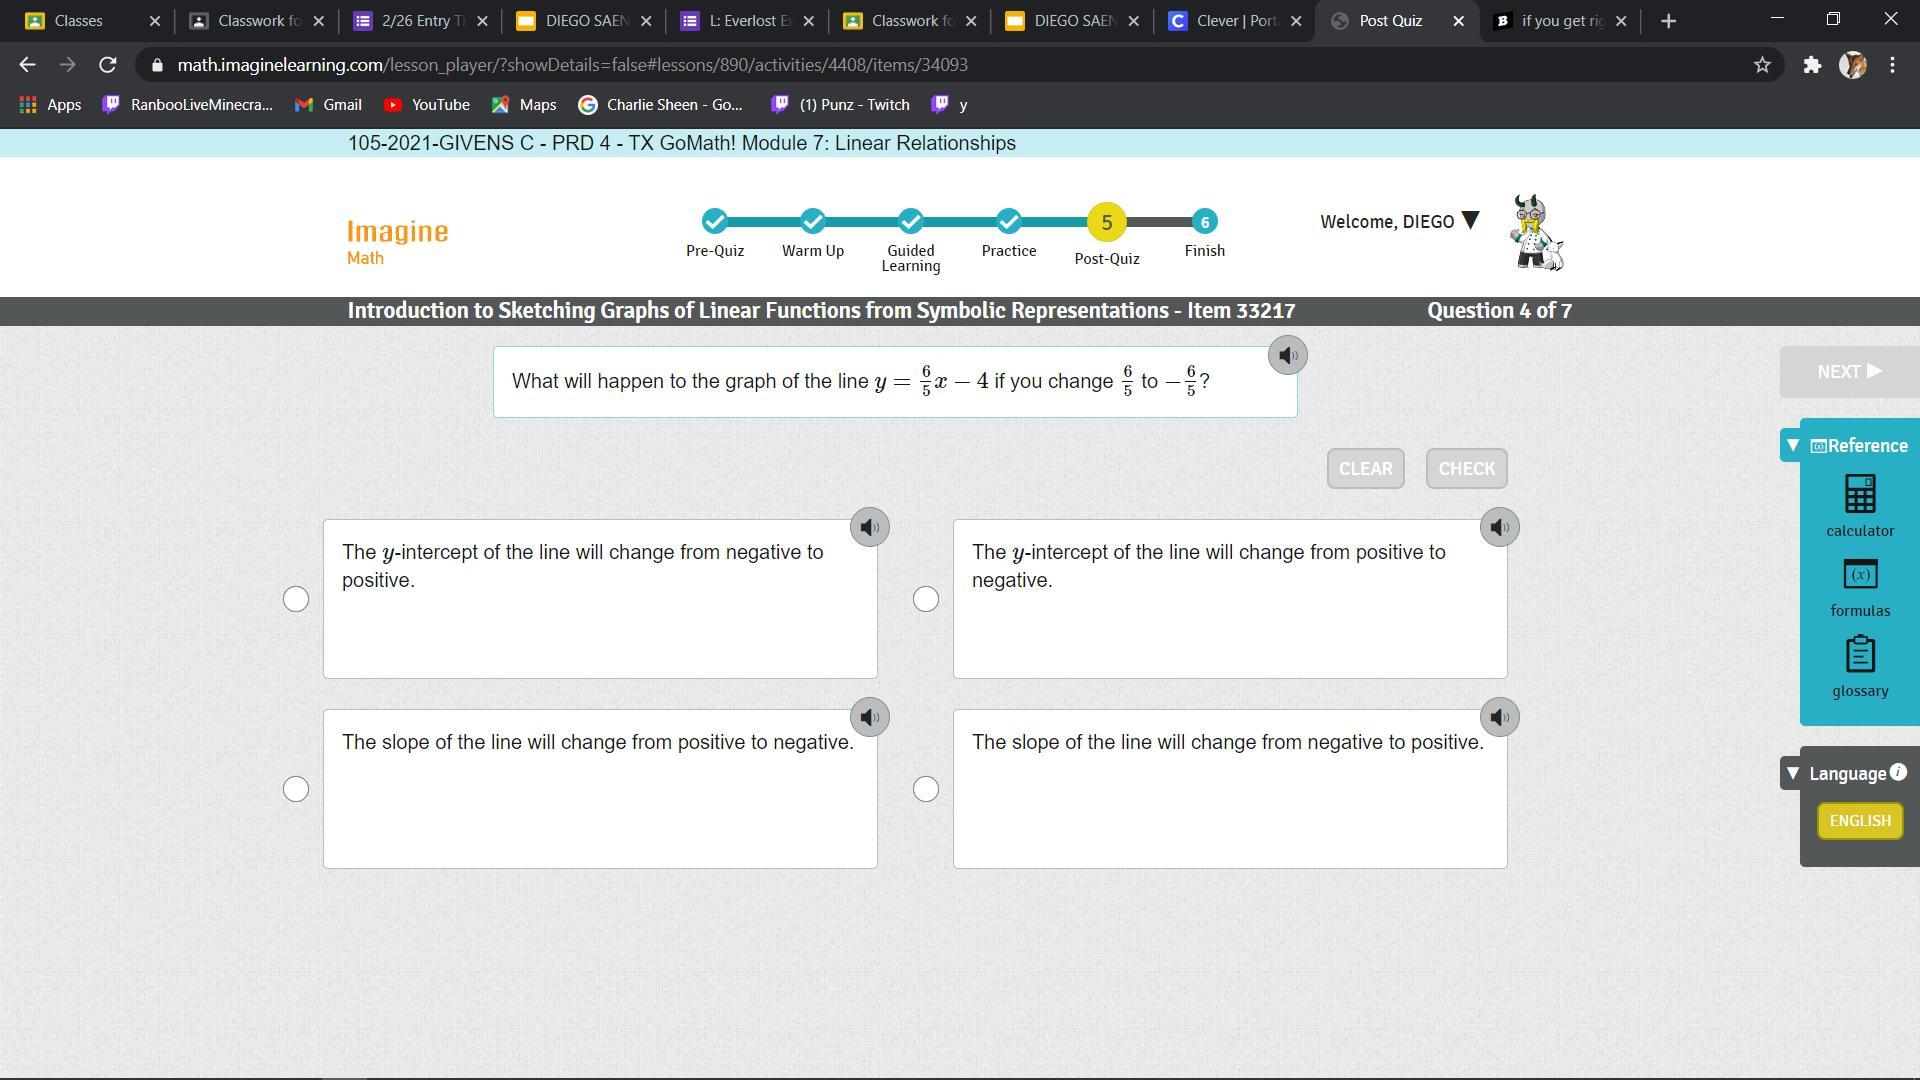Screen dimensions: 1920x1080
Task: Play audio for y-intercept negative to positive answer
Action: pos(869,527)
